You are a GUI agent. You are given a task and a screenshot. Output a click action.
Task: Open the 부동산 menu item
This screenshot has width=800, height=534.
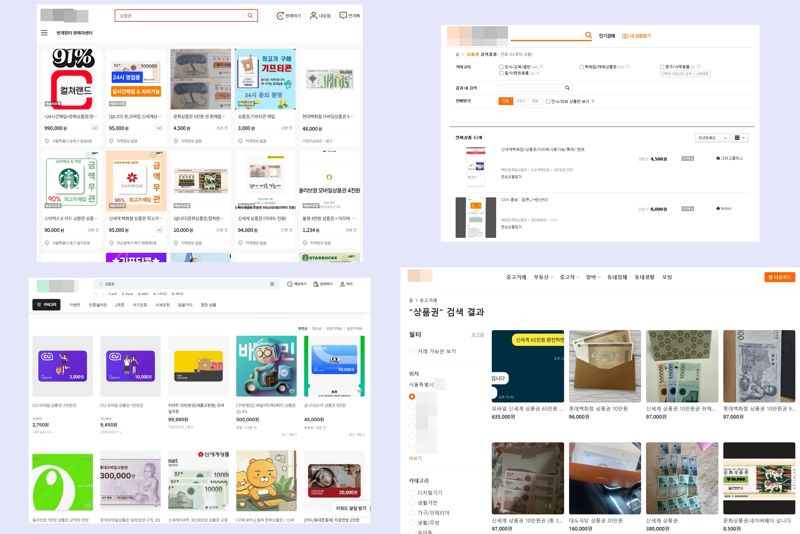pyautogui.click(x=541, y=277)
